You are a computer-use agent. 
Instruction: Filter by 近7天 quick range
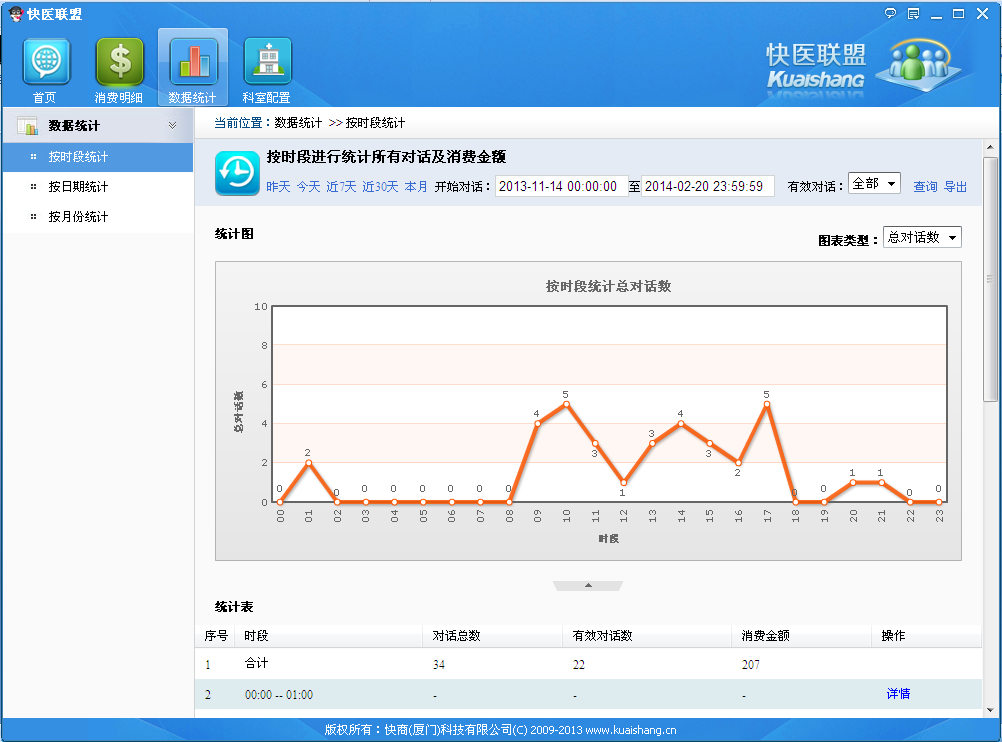click(341, 187)
